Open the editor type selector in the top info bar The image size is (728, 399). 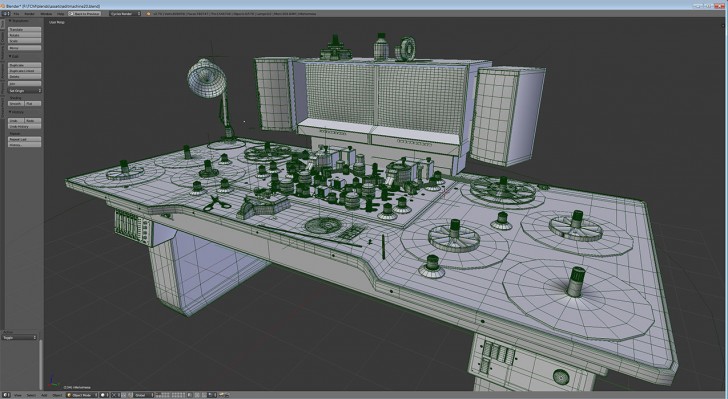click(6, 13)
